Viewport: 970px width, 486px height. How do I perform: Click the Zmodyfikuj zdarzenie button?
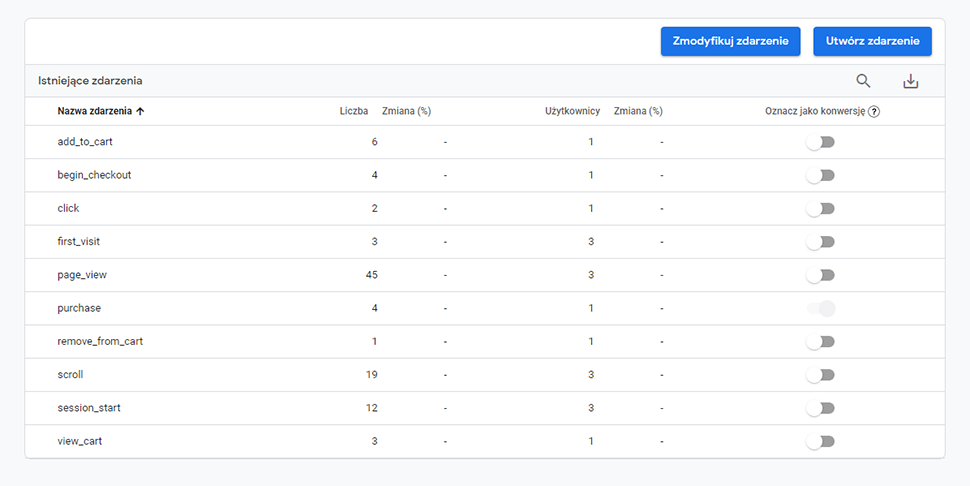[x=731, y=41]
